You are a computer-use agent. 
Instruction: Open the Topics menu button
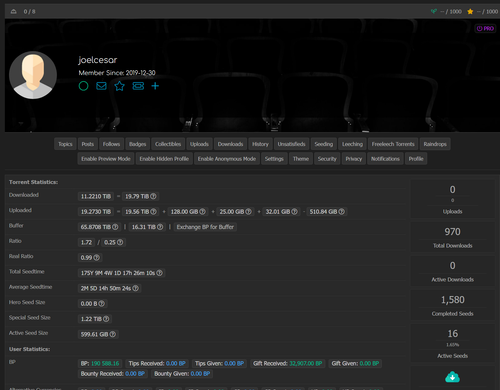tap(65, 144)
